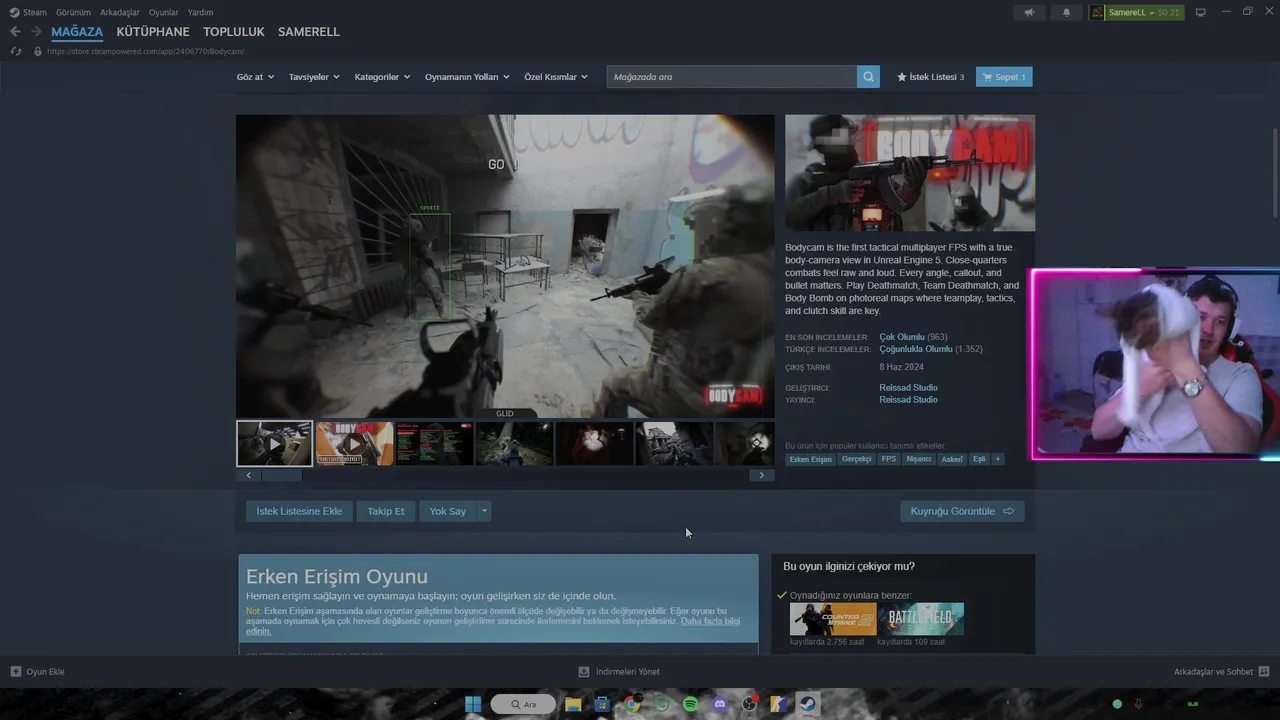
Task: Open the Görünüm menu
Action: click(73, 12)
